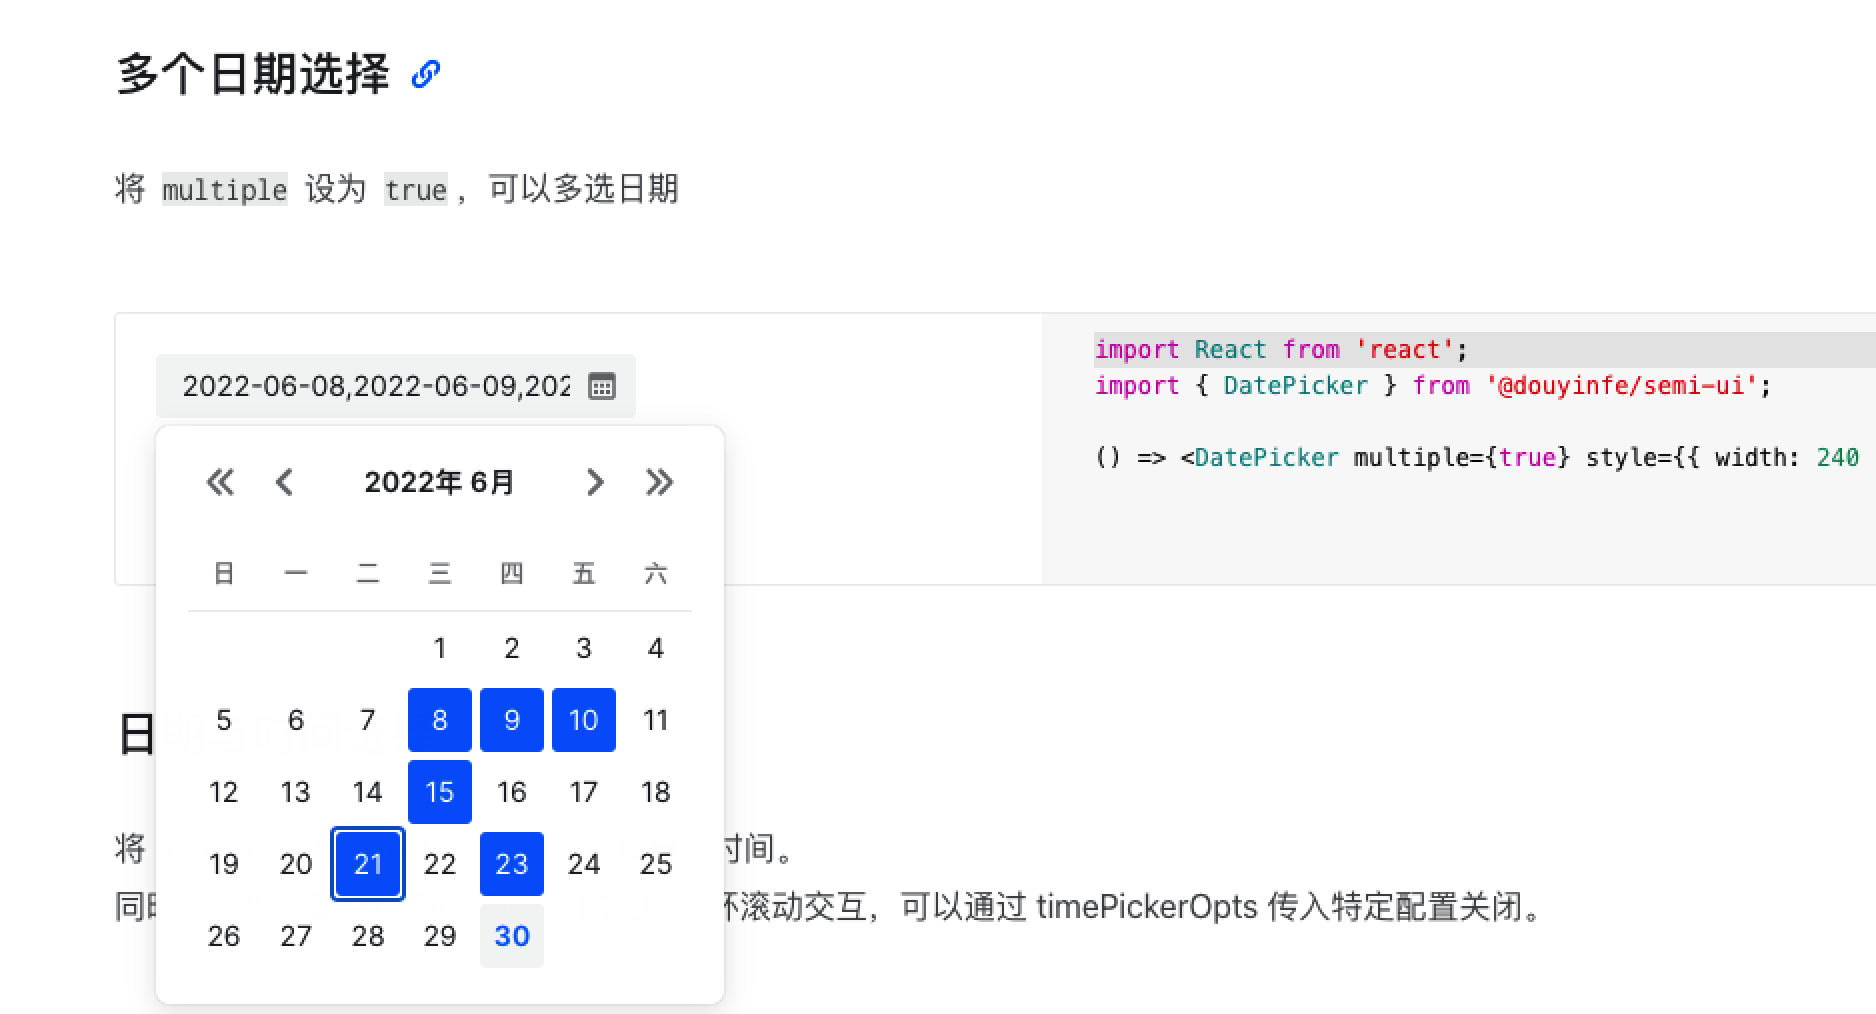Deselect the selected date 23

coord(511,864)
